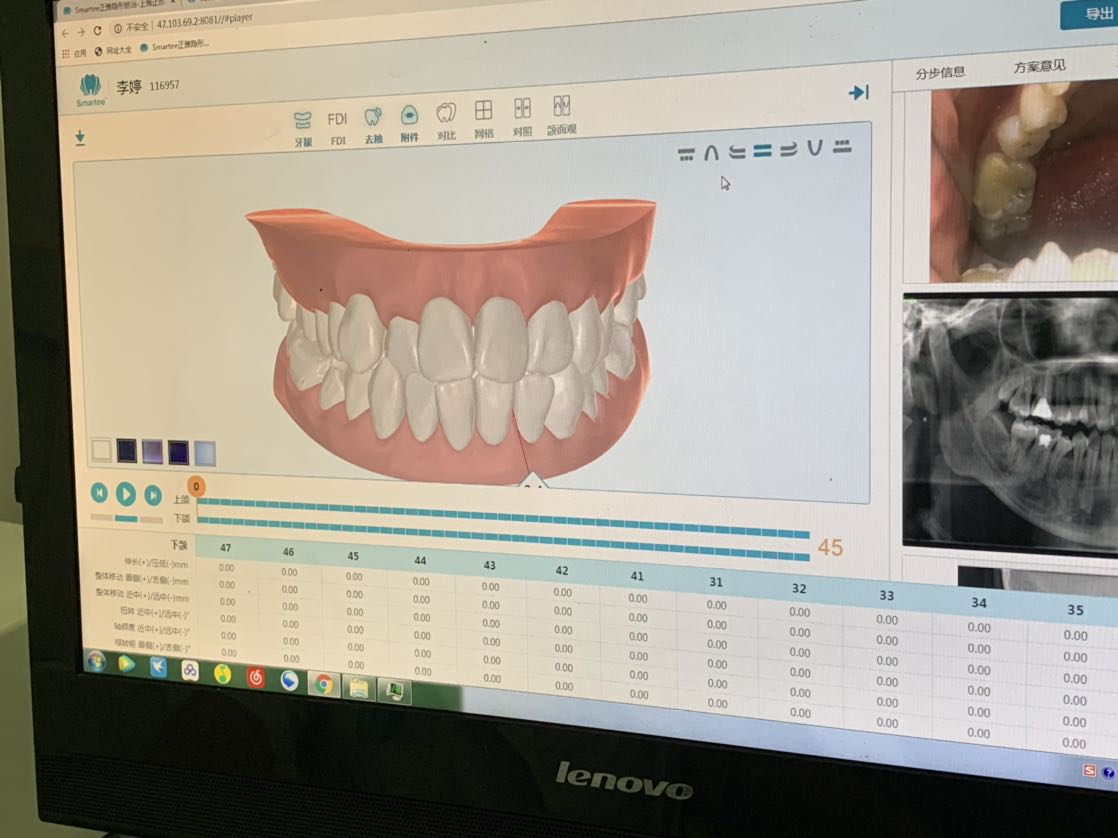Select the deep indigo background swatch

tap(178, 453)
